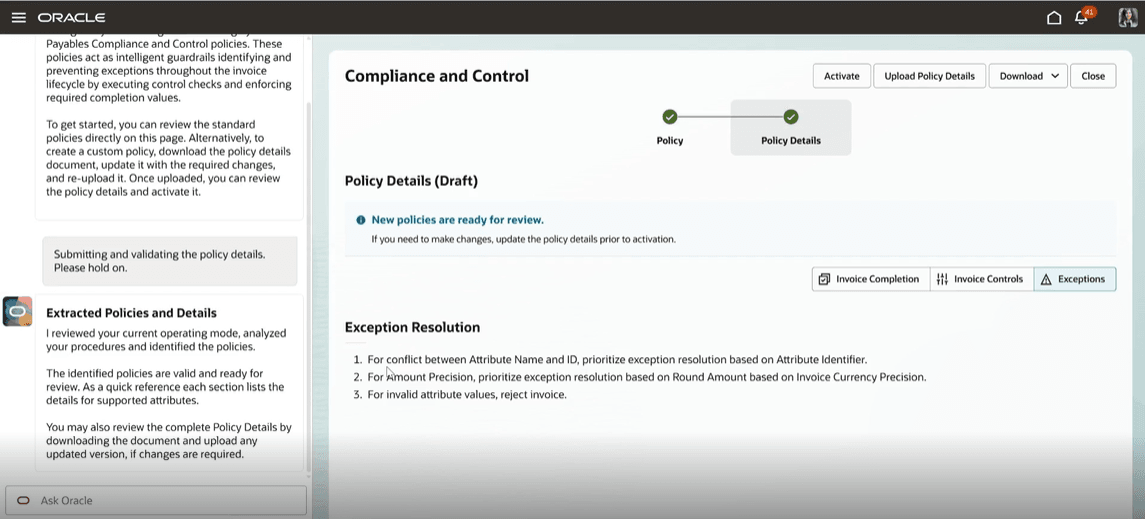The height and width of the screenshot is (519, 1145).
Task: Click the Policy step label
Action: pyautogui.click(x=670, y=140)
